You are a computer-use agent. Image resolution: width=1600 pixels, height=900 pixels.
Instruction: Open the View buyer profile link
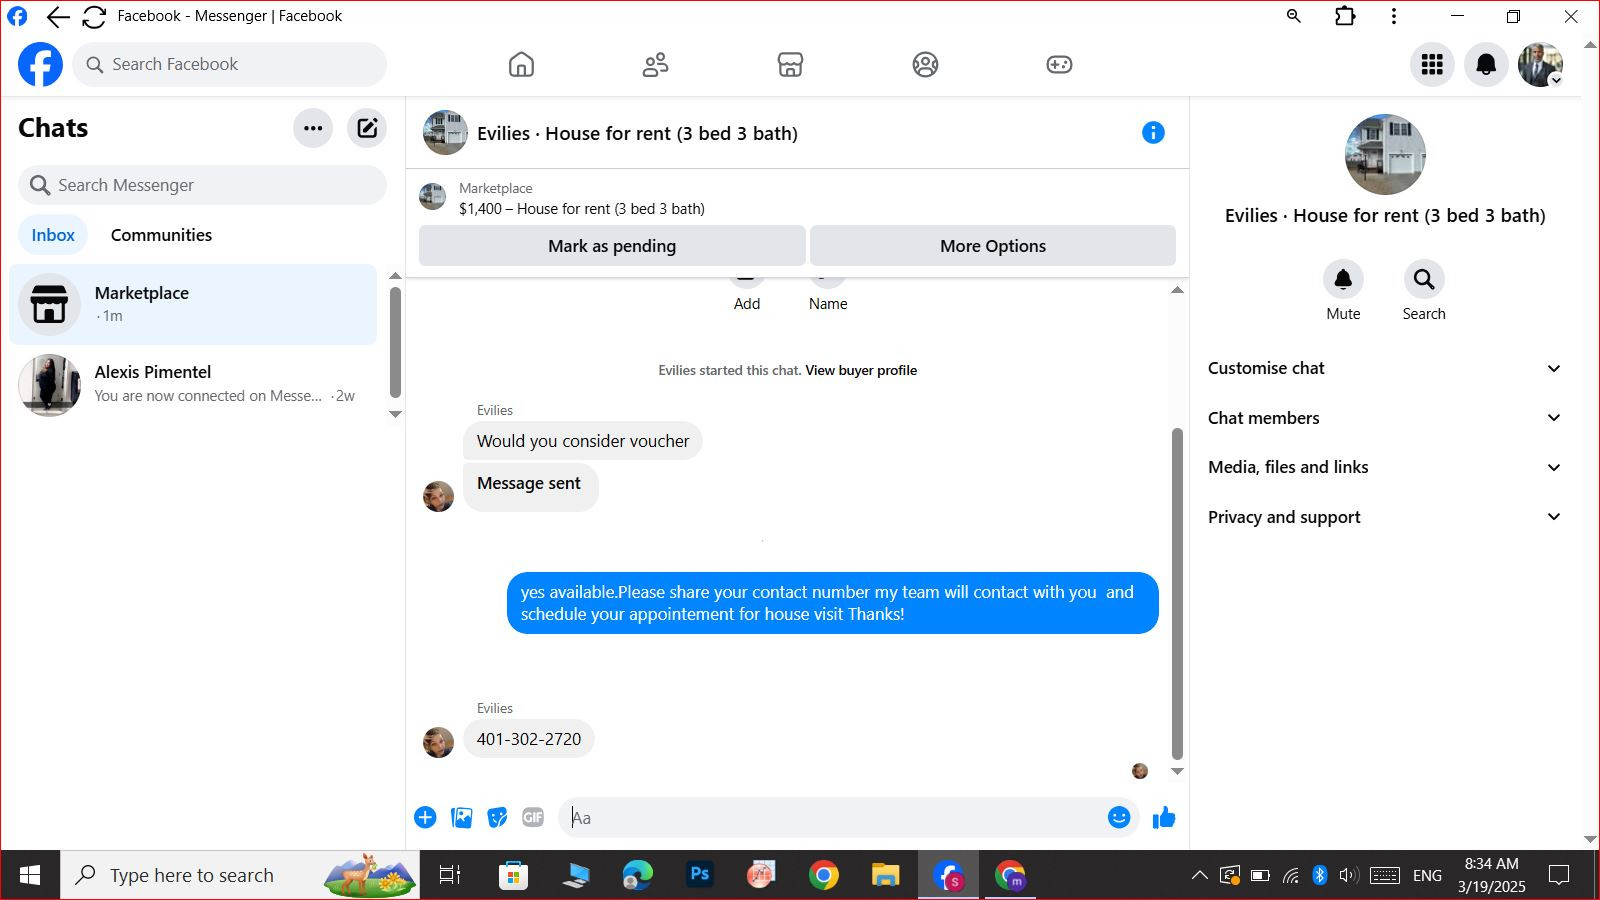pos(861,370)
